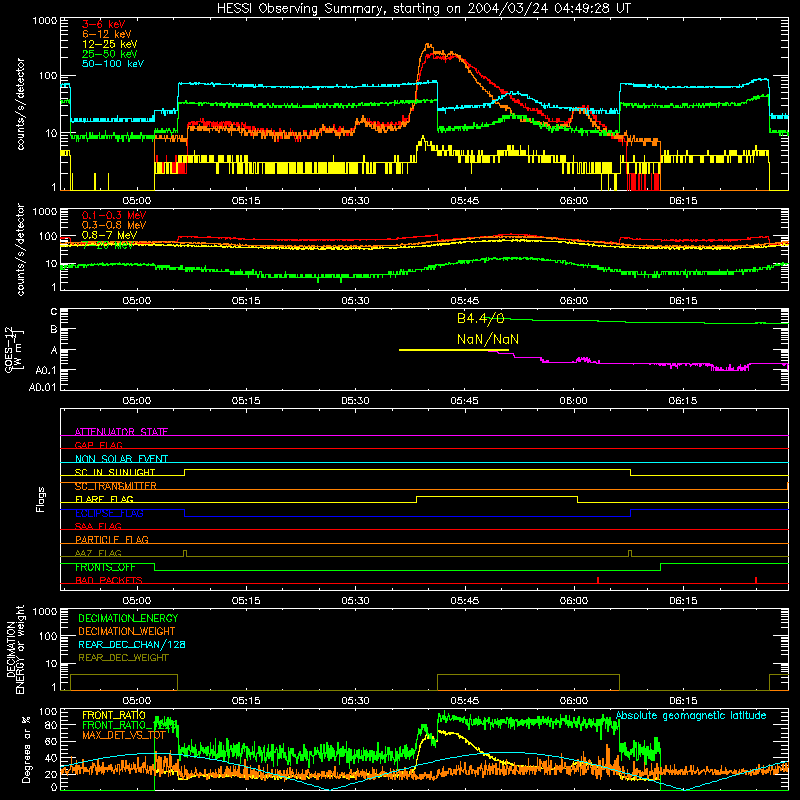Click the B4.4/0 flare class annotation
Image resolution: width=800 pixels, height=800 pixels.
pos(480,318)
